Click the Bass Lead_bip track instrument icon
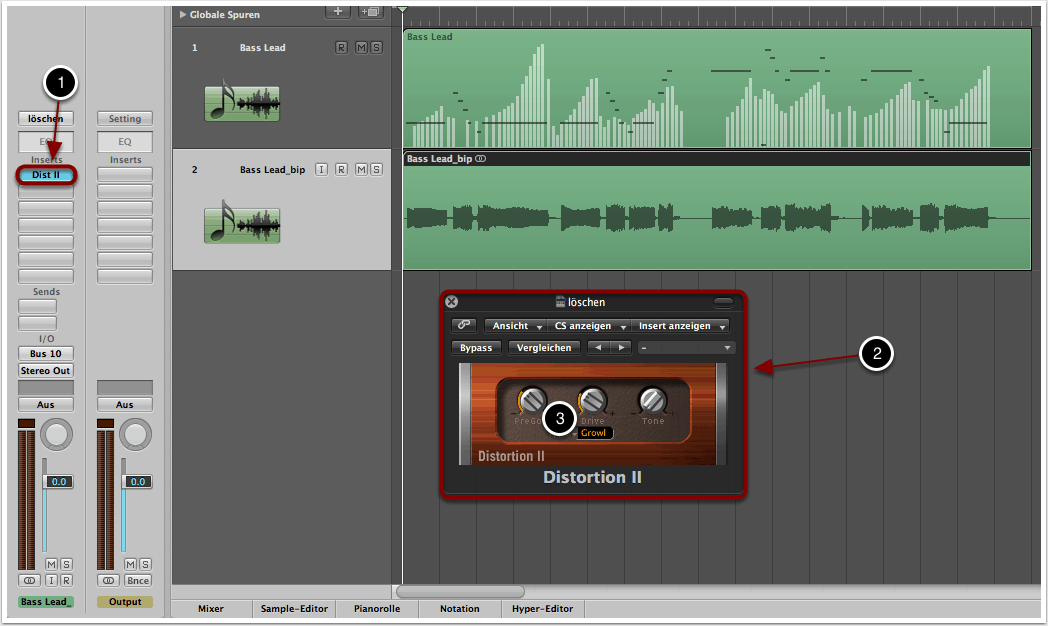The image size is (1048, 626). coord(242,223)
